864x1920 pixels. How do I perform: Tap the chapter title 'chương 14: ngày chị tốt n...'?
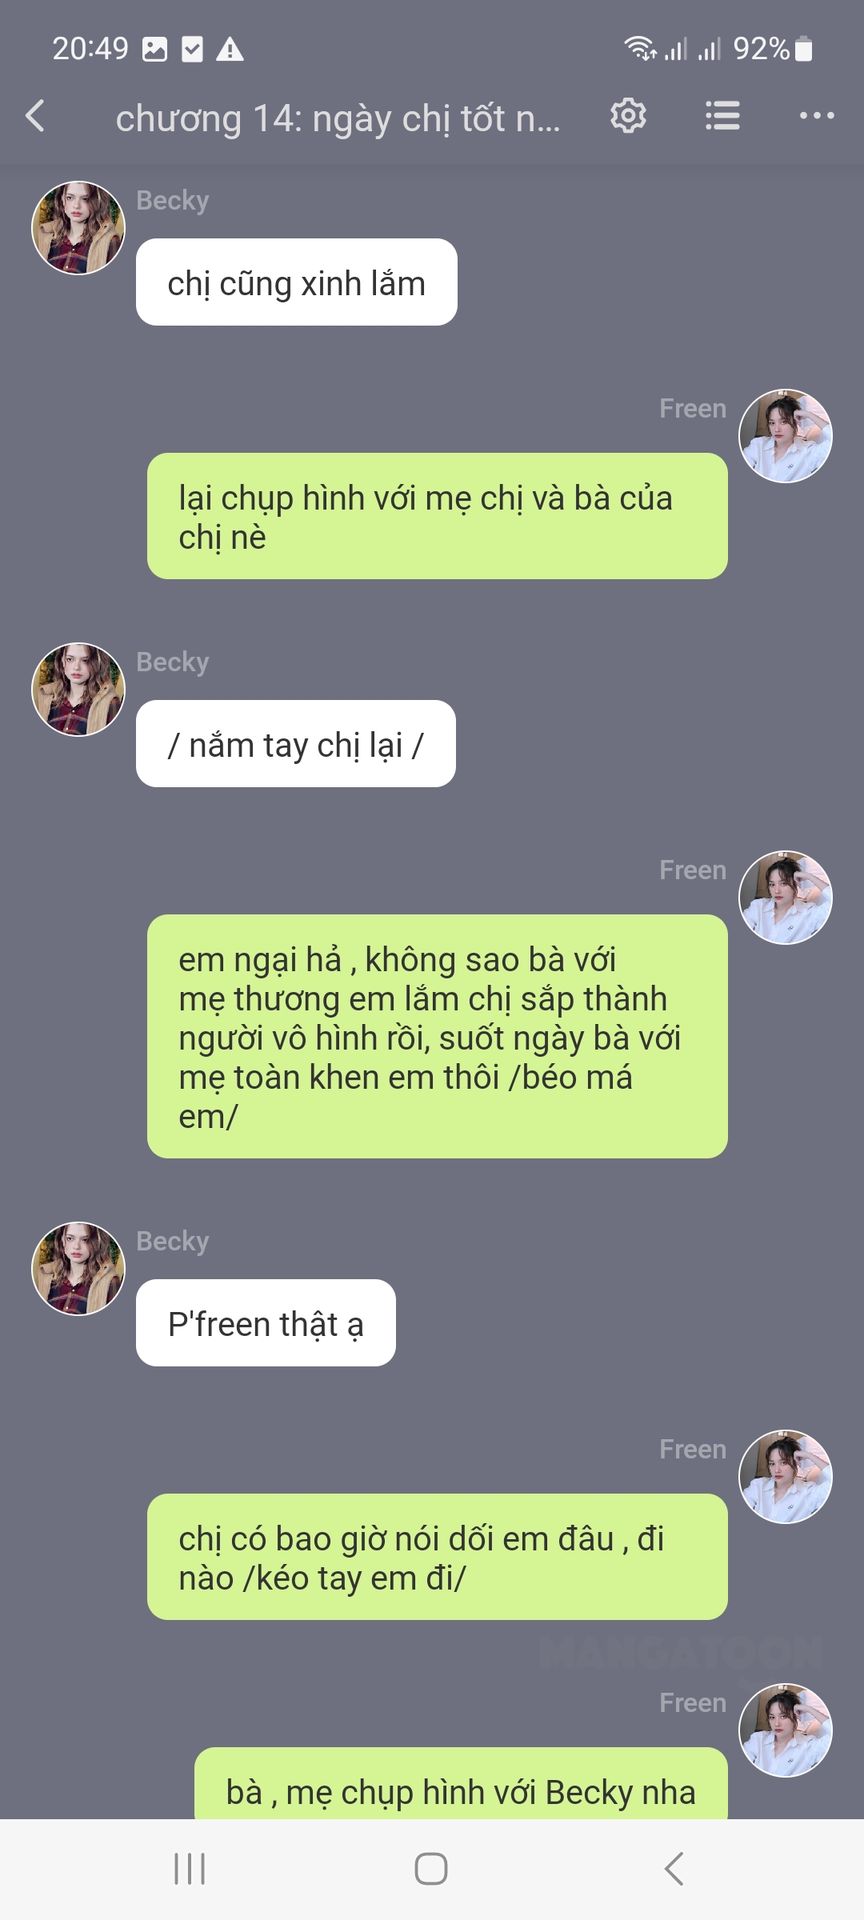338,118
